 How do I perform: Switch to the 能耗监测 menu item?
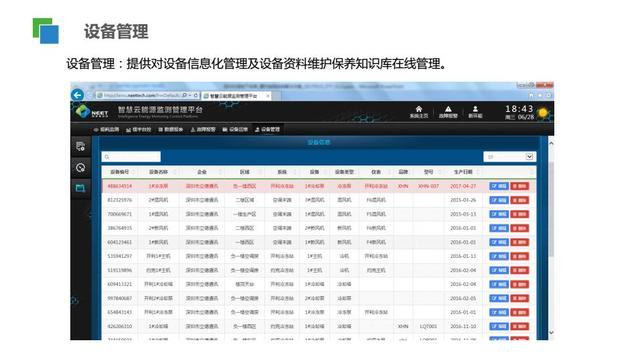point(107,129)
